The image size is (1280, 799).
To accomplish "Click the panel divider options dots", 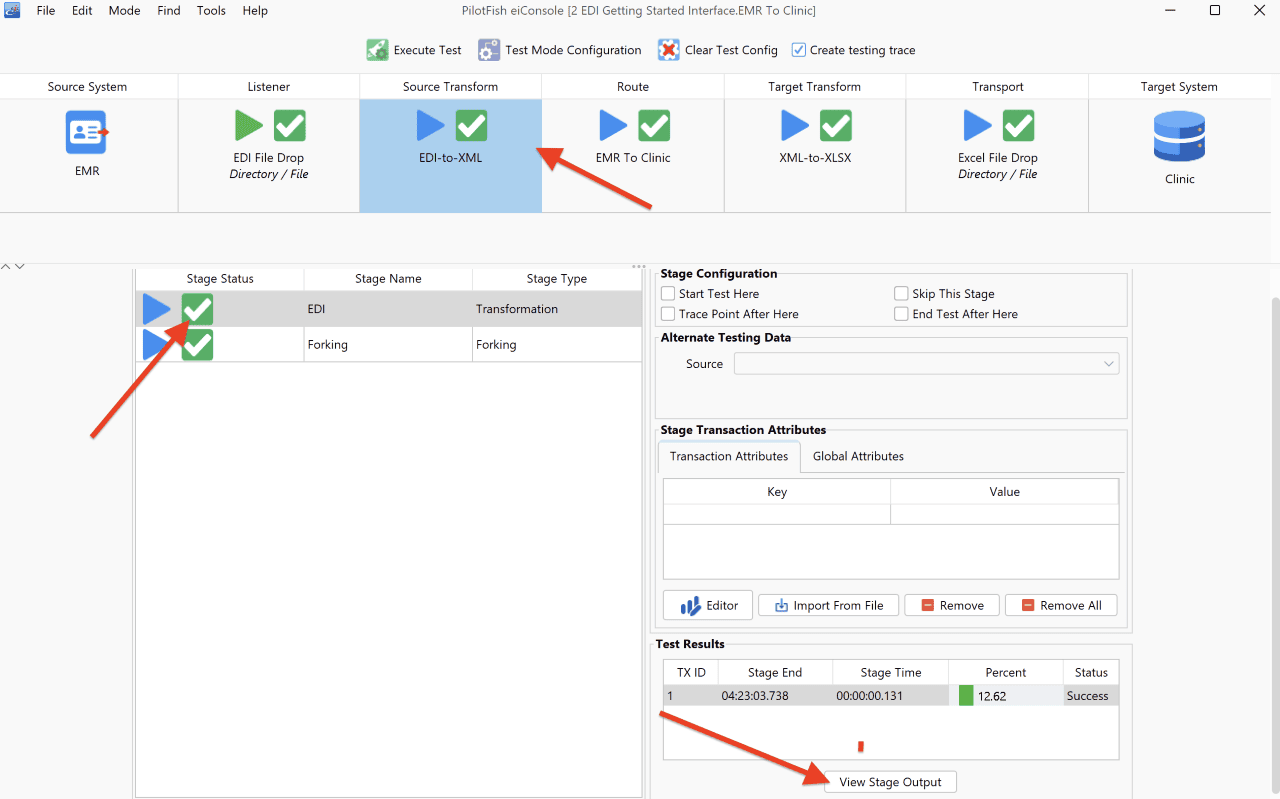I will (x=640, y=266).
